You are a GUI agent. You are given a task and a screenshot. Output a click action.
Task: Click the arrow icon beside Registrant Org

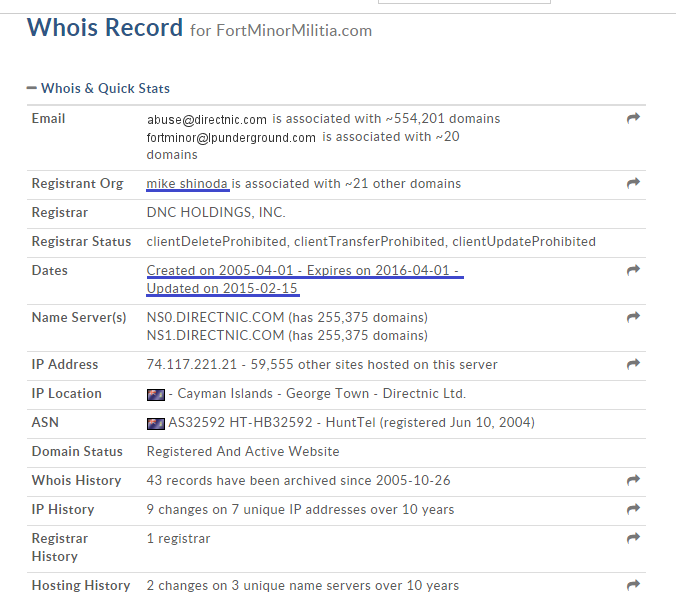(x=632, y=184)
